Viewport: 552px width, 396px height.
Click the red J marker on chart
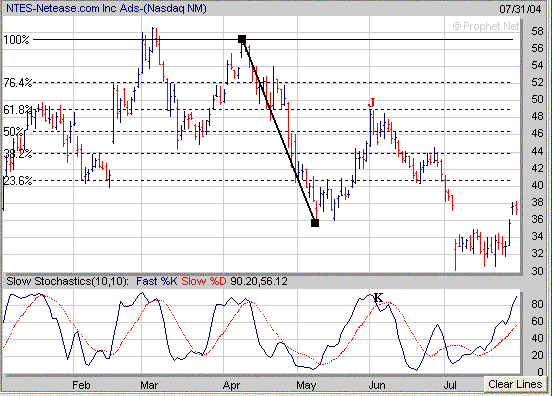click(x=371, y=102)
